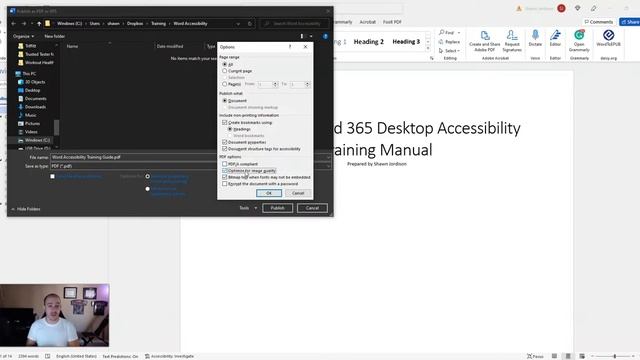Click Cancel in the Publish dialog
Viewport: 640px width, 360px height.
(312, 208)
